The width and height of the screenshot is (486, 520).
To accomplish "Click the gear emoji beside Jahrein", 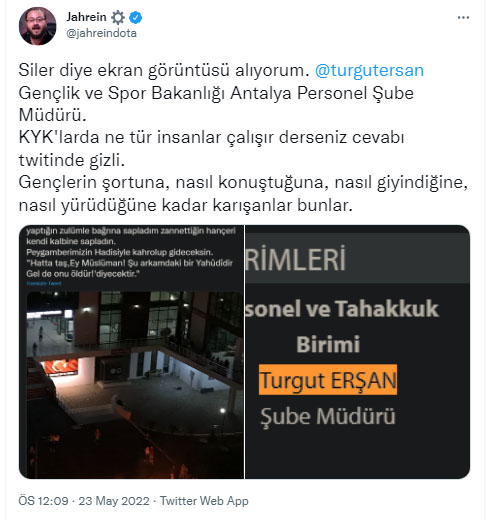I will [x=117, y=17].
